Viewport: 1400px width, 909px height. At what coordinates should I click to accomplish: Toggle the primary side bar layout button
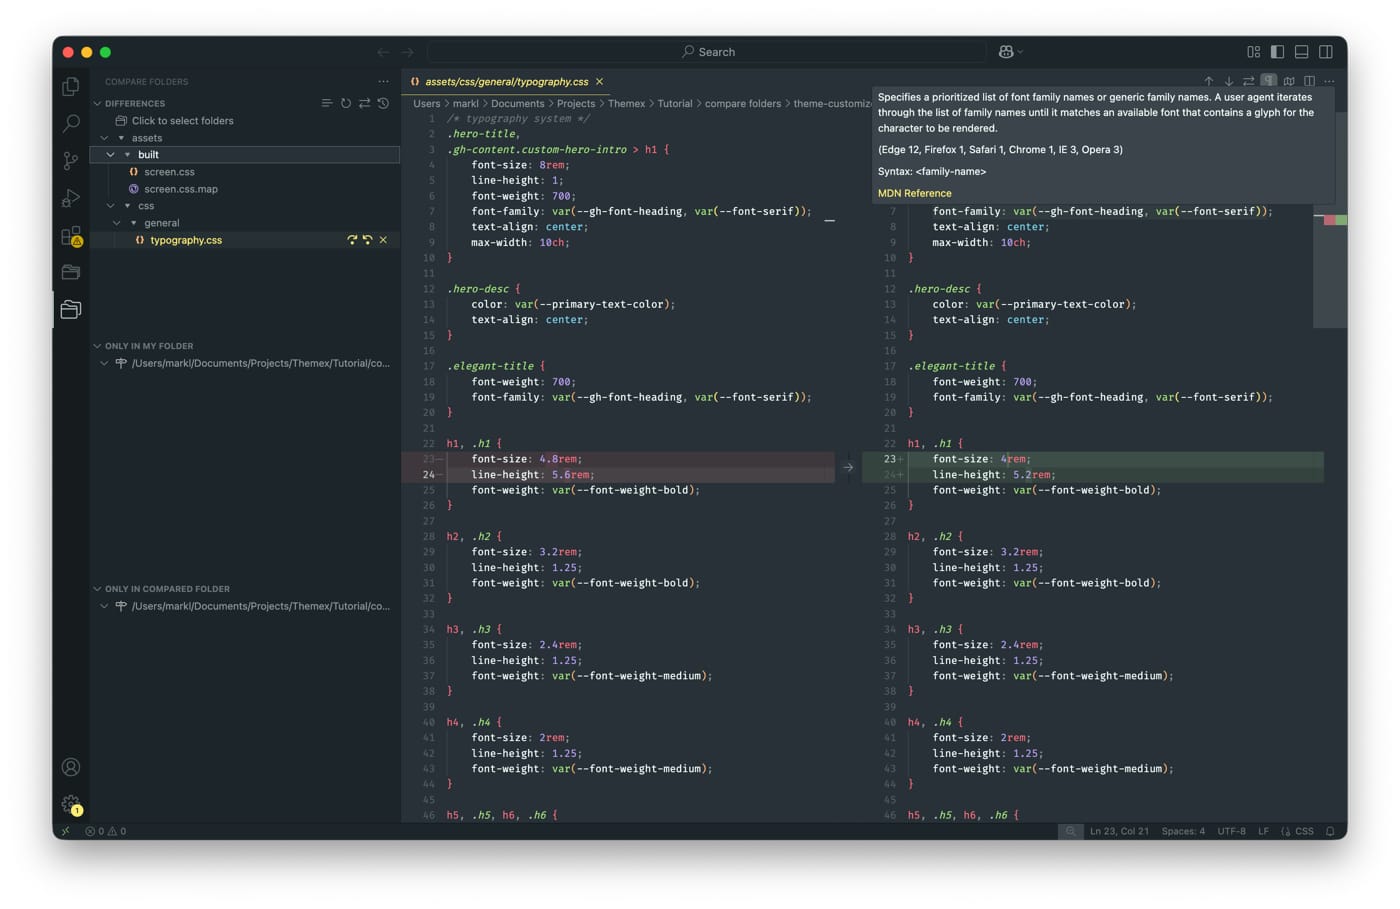coord(1277,52)
